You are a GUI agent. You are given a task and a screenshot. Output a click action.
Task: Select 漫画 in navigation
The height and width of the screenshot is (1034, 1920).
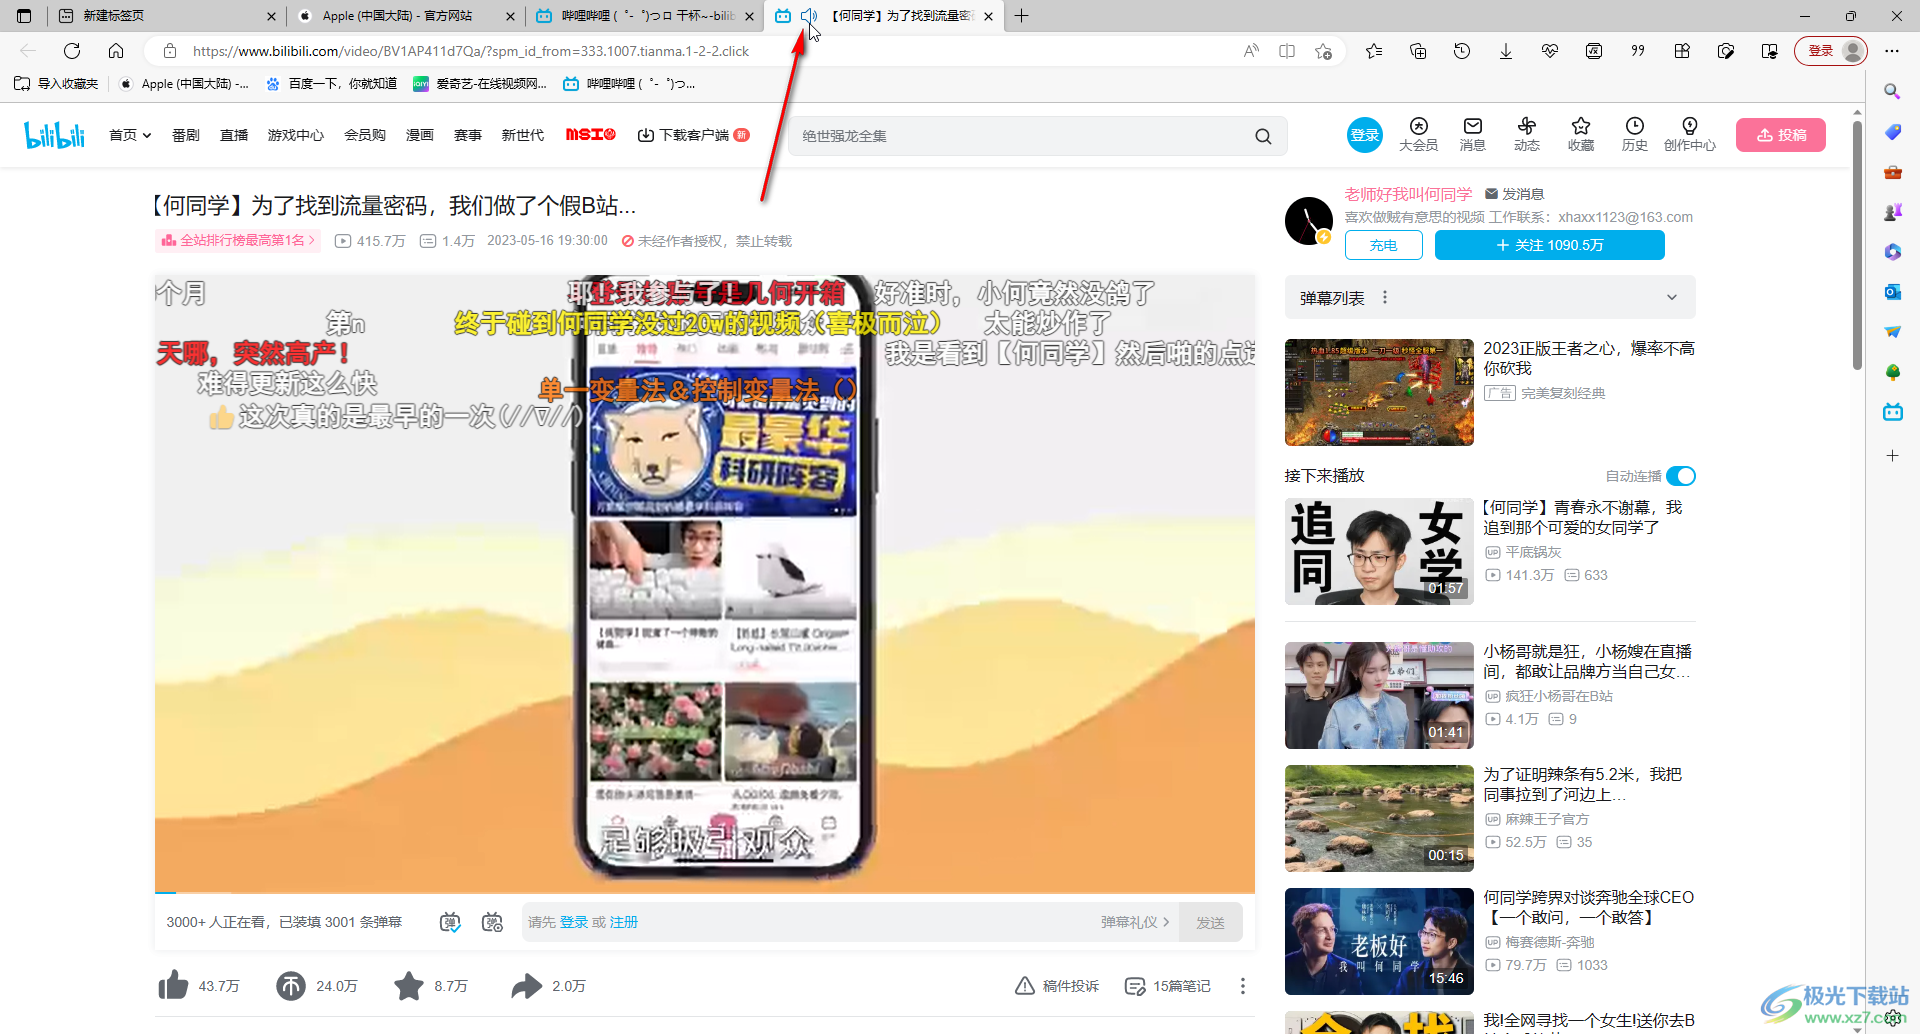point(420,135)
